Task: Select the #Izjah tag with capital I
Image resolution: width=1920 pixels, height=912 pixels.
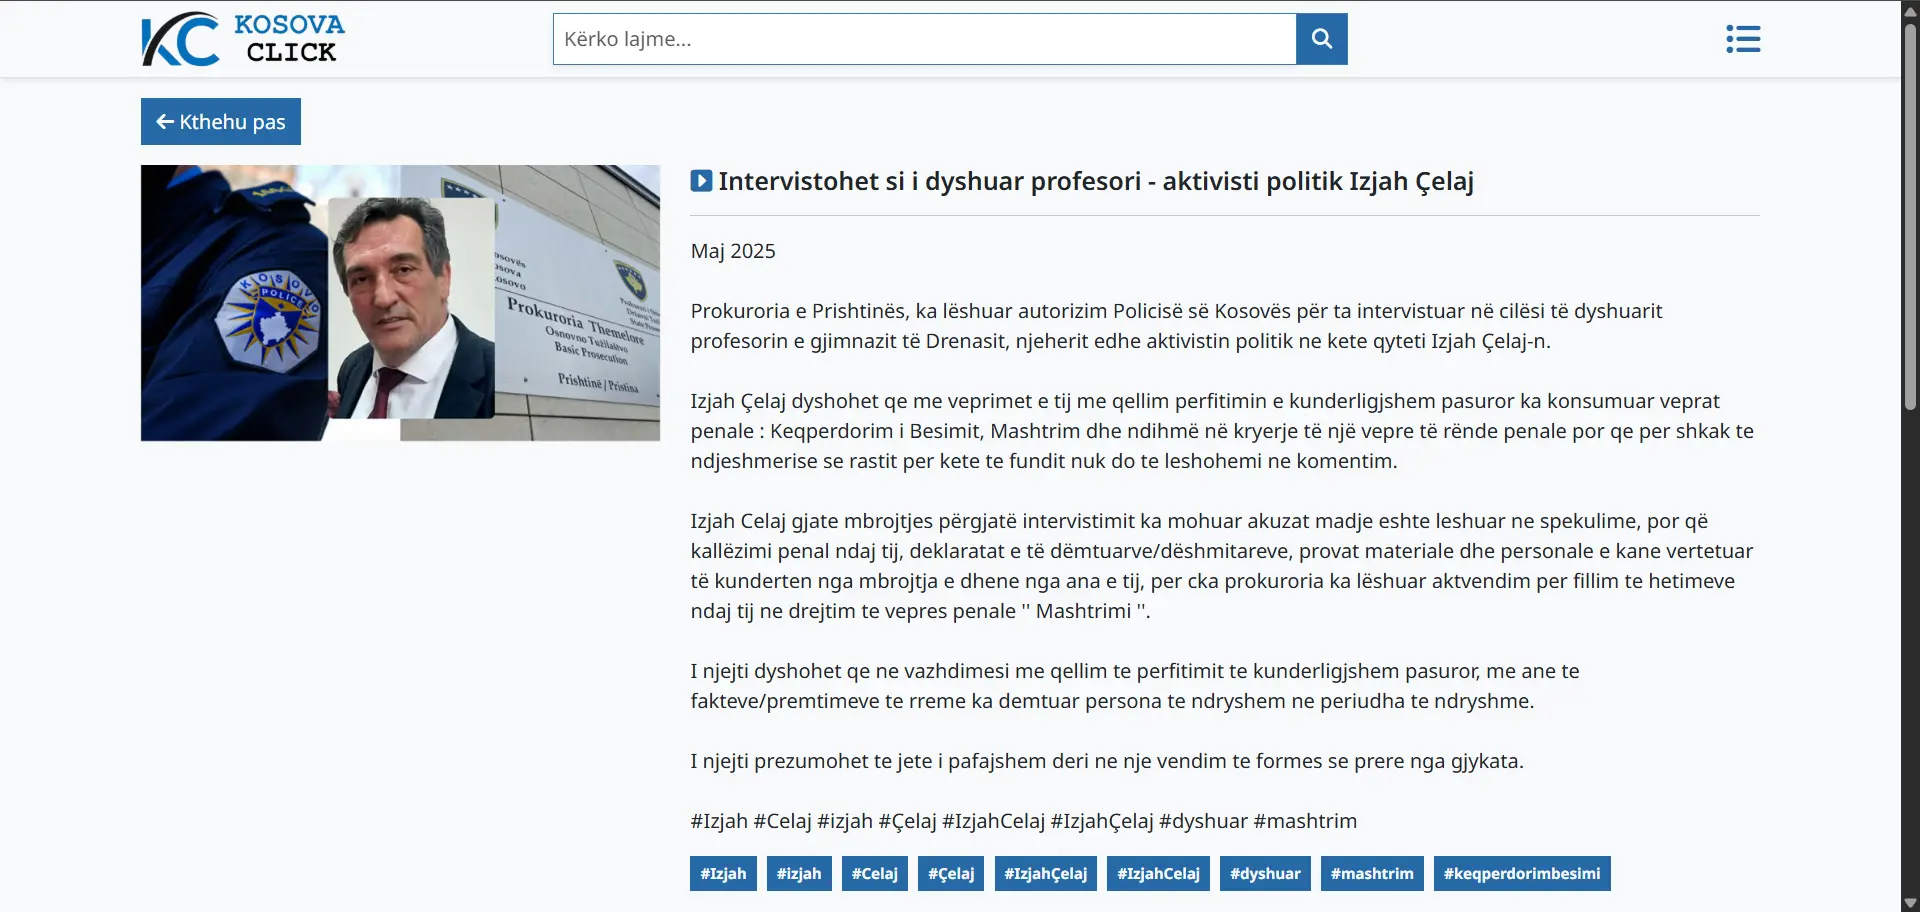Action: (723, 873)
